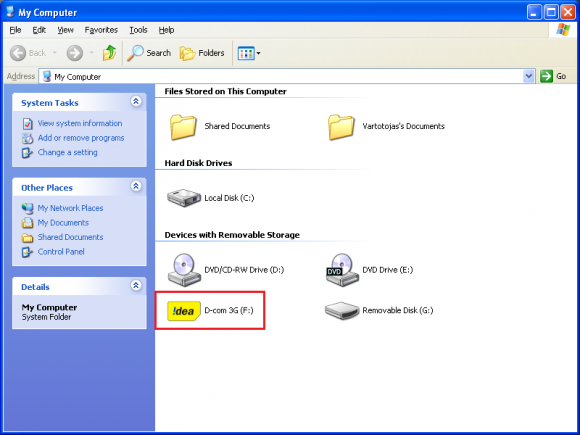Open the Tools menu

(x=138, y=30)
